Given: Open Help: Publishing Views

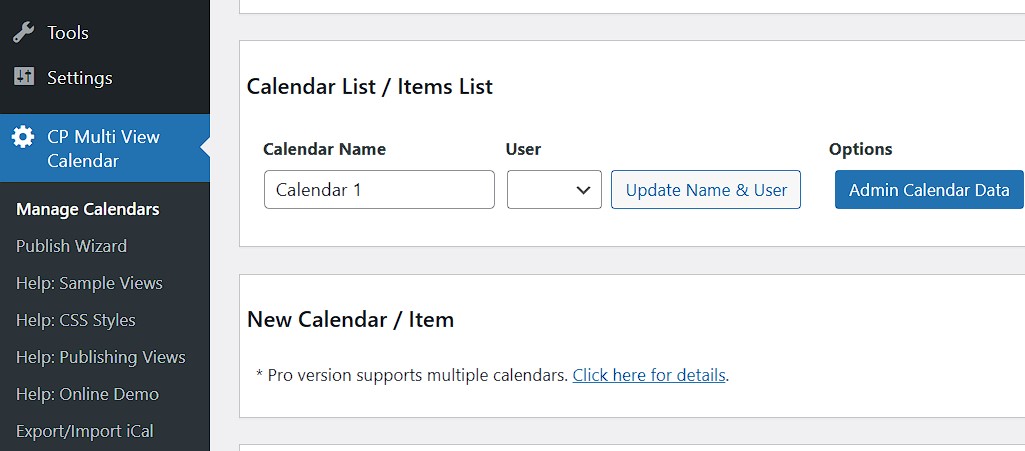Looking at the screenshot, I should coord(101,357).
